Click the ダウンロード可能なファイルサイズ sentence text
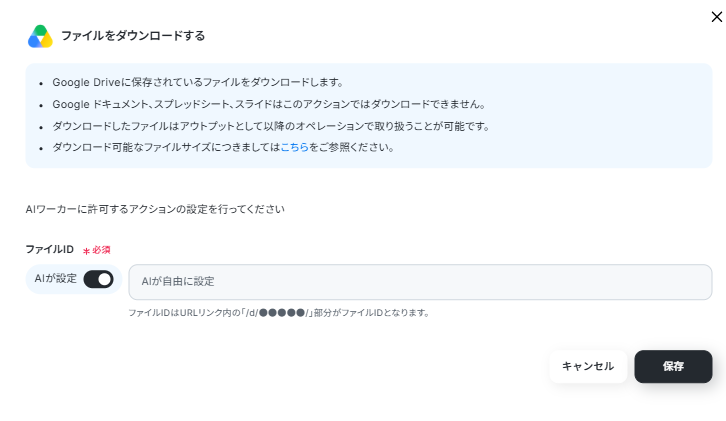 pos(224,147)
